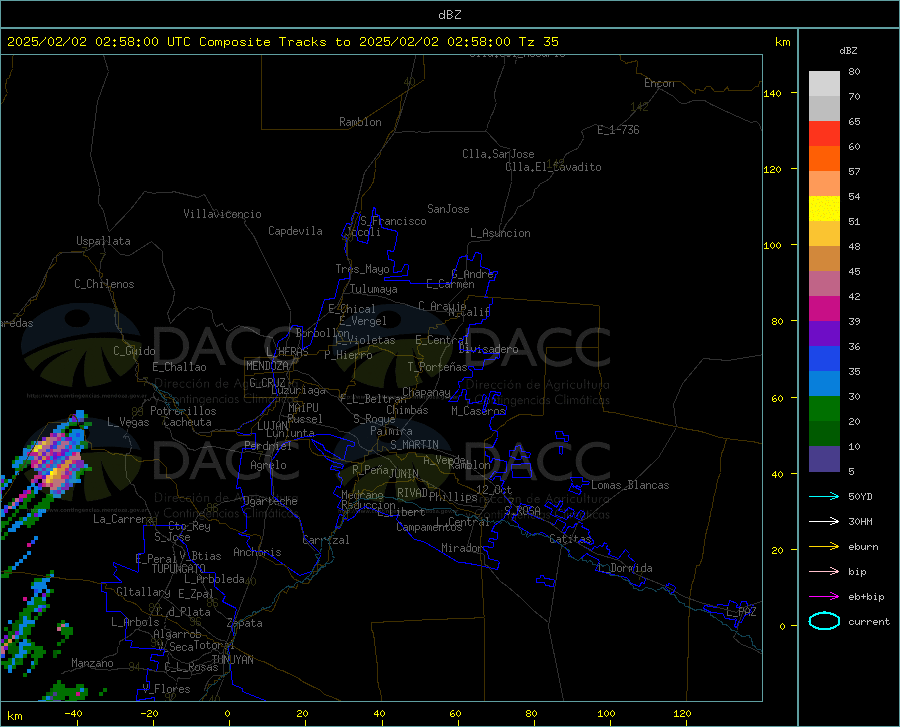Click the dBZ title at top center
The width and height of the screenshot is (900, 727).
[x=449, y=15]
